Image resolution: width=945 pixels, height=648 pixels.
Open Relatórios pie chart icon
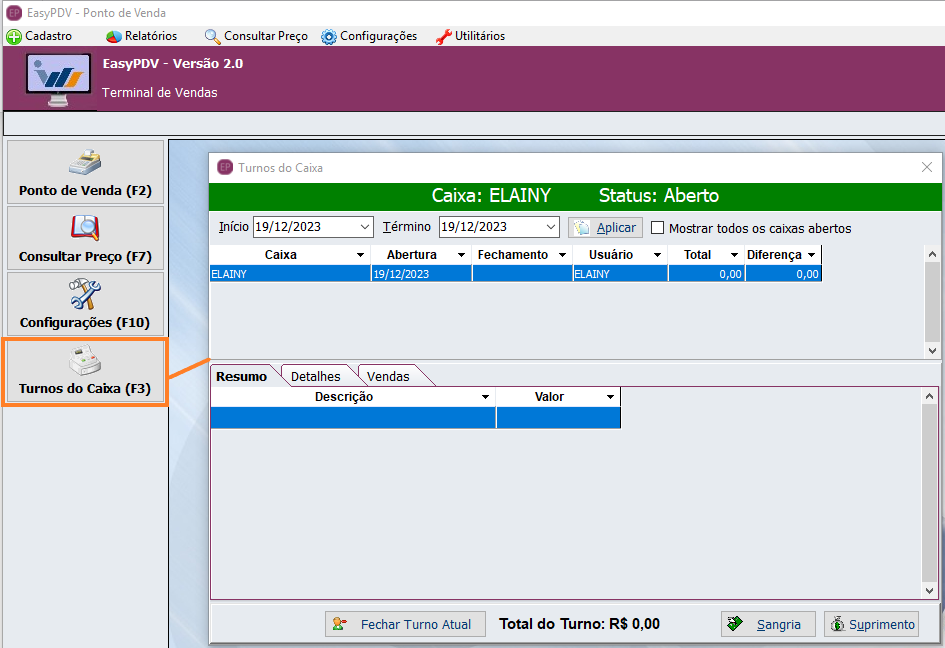(x=114, y=36)
